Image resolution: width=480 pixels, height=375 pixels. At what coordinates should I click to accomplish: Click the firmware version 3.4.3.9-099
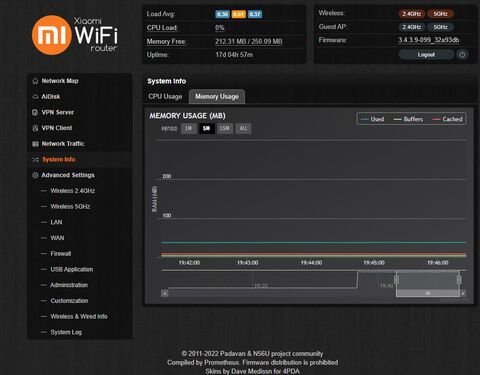tap(428, 40)
